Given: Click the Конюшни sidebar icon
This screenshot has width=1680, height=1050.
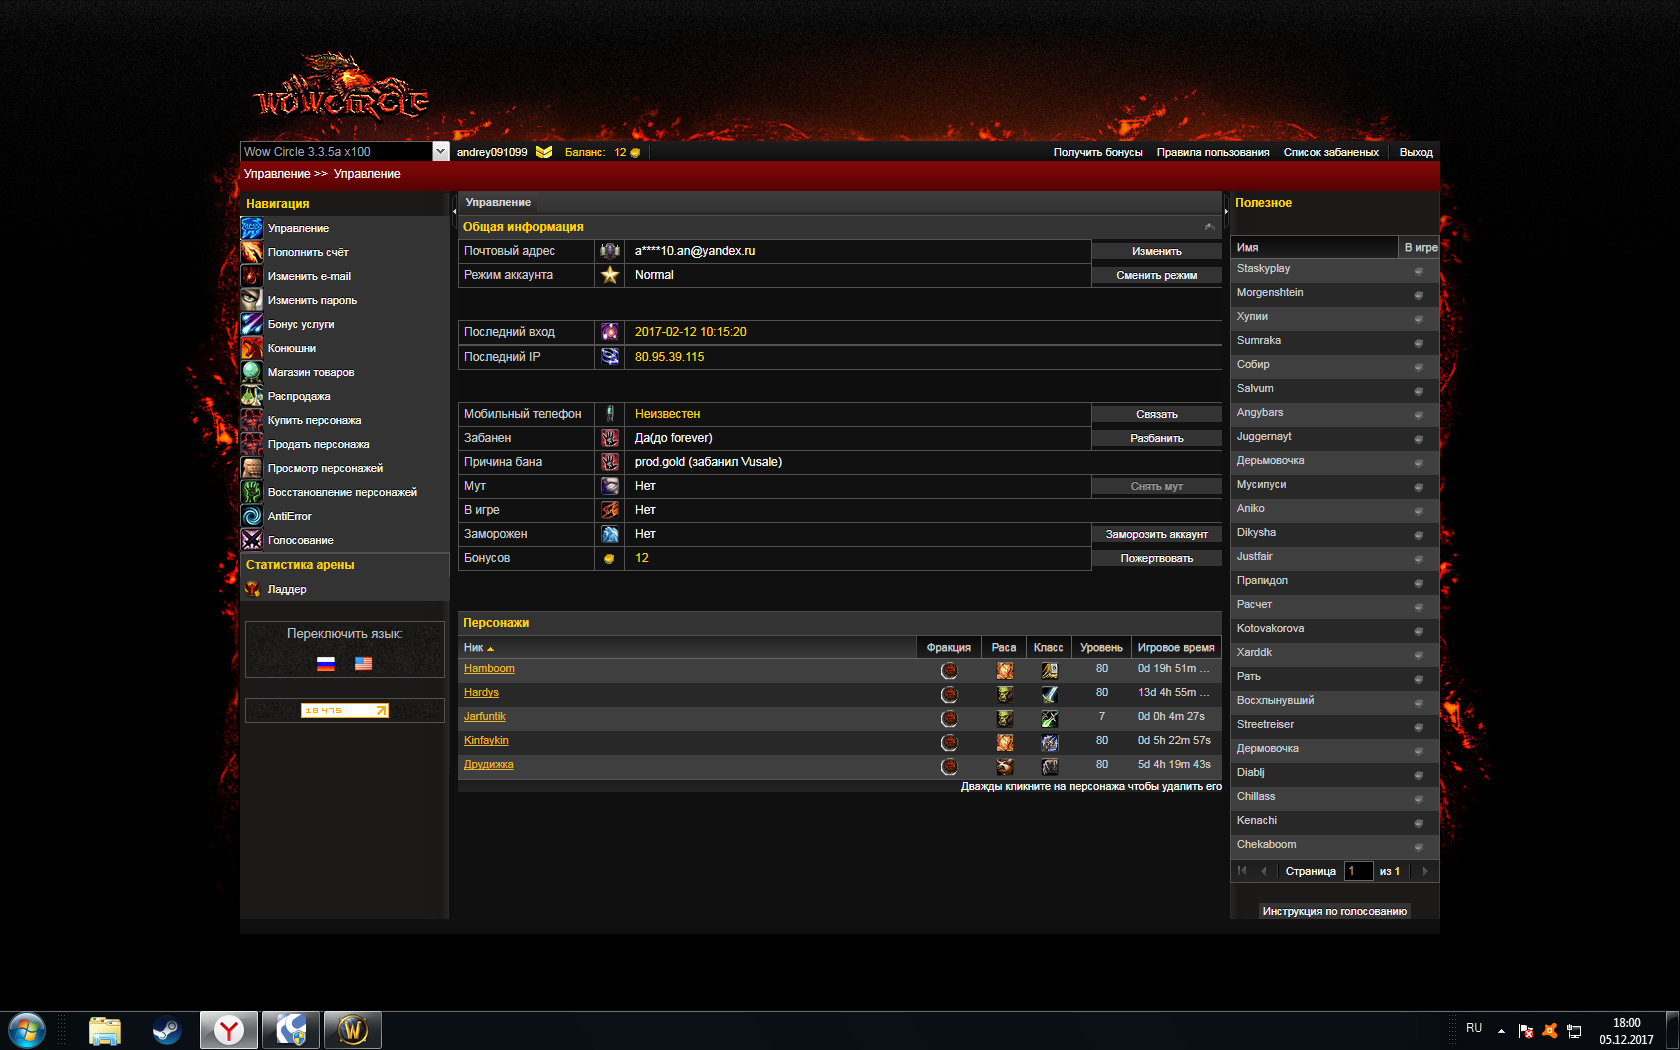Looking at the screenshot, I should [252, 348].
